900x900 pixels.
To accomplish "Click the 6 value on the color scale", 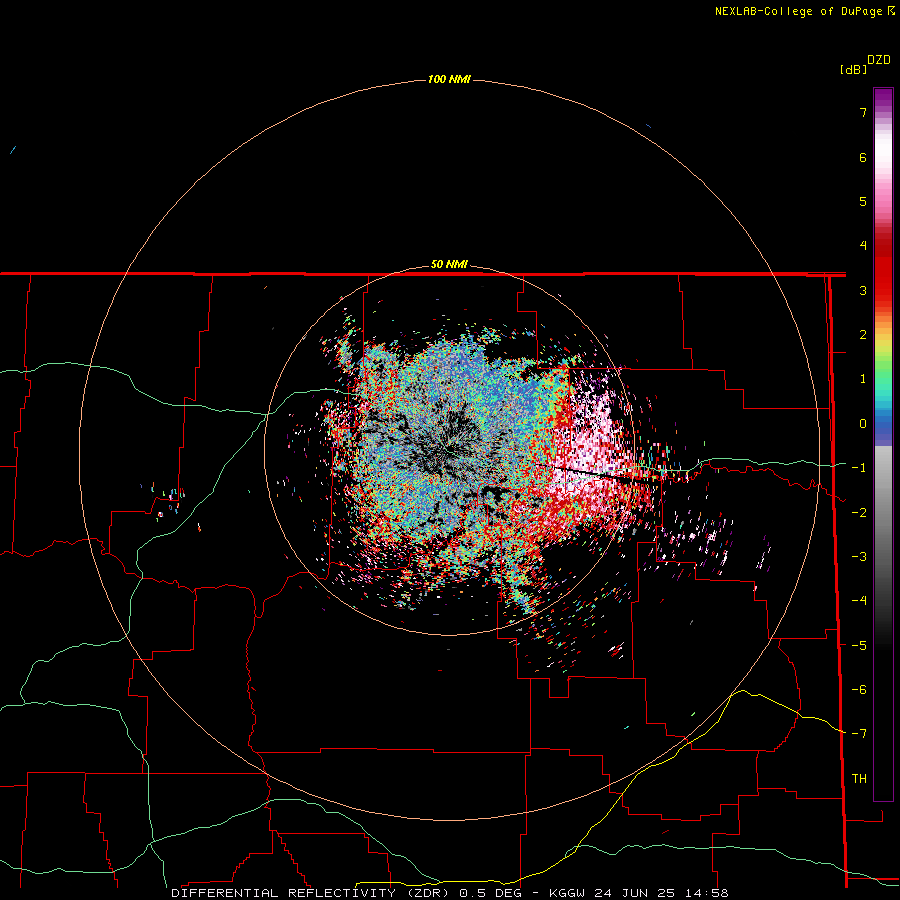I will [863, 157].
